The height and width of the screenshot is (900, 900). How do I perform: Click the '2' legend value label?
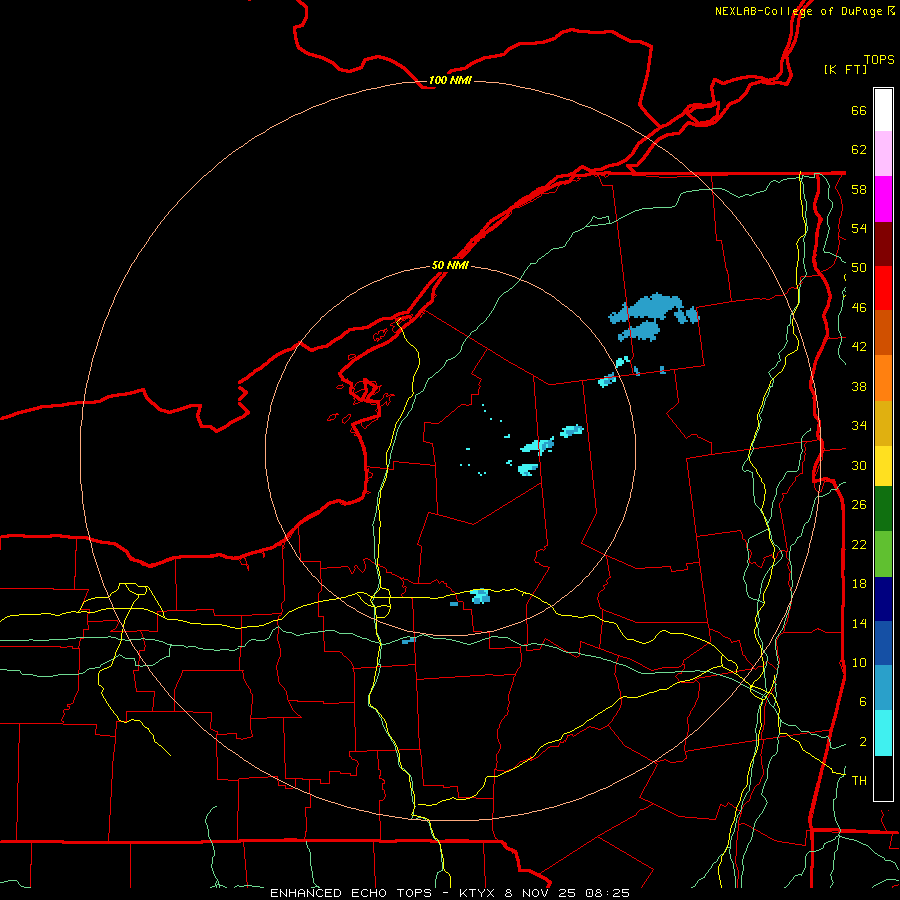click(x=863, y=742)
